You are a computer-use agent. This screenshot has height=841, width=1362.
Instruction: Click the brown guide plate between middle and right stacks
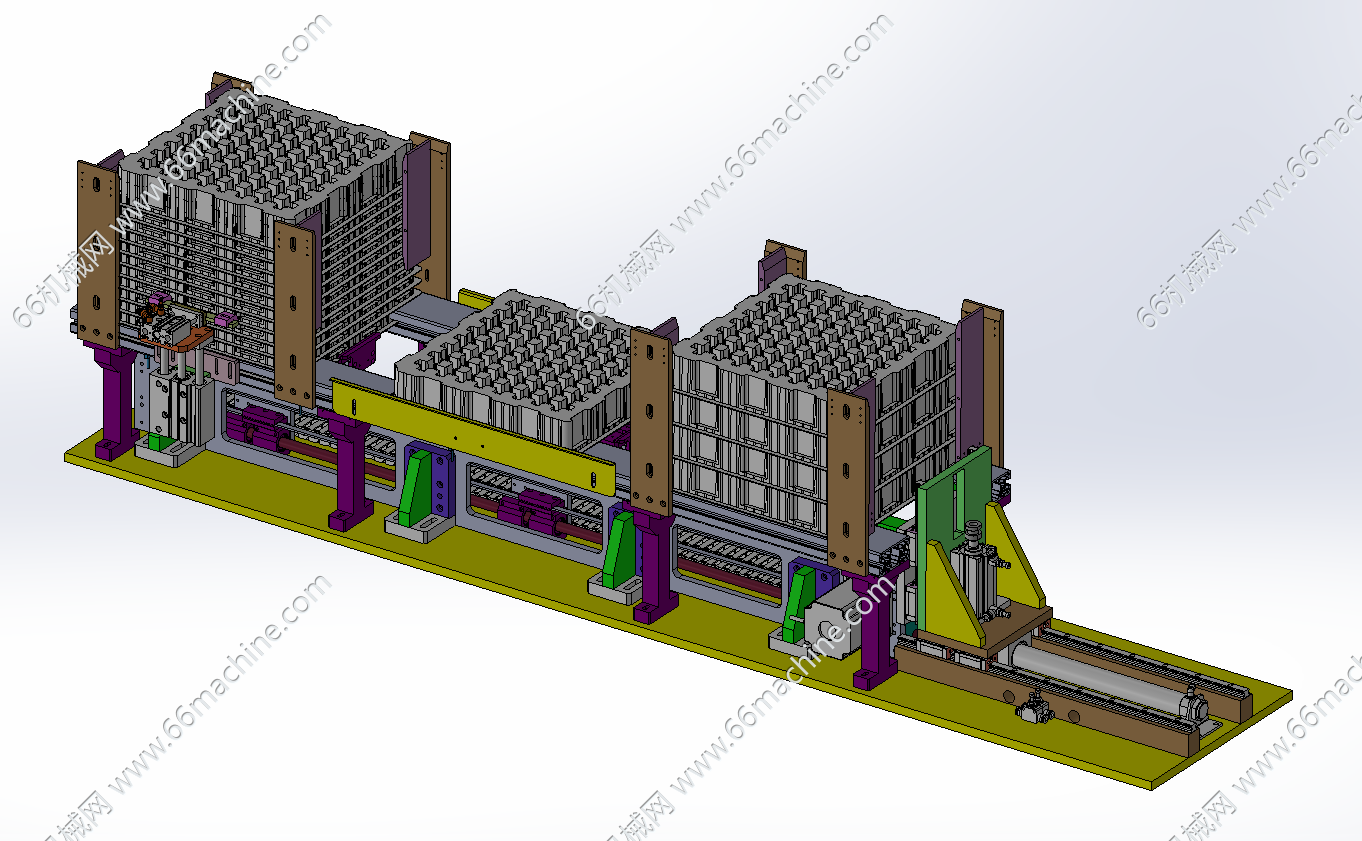click(x=651, y=420)
